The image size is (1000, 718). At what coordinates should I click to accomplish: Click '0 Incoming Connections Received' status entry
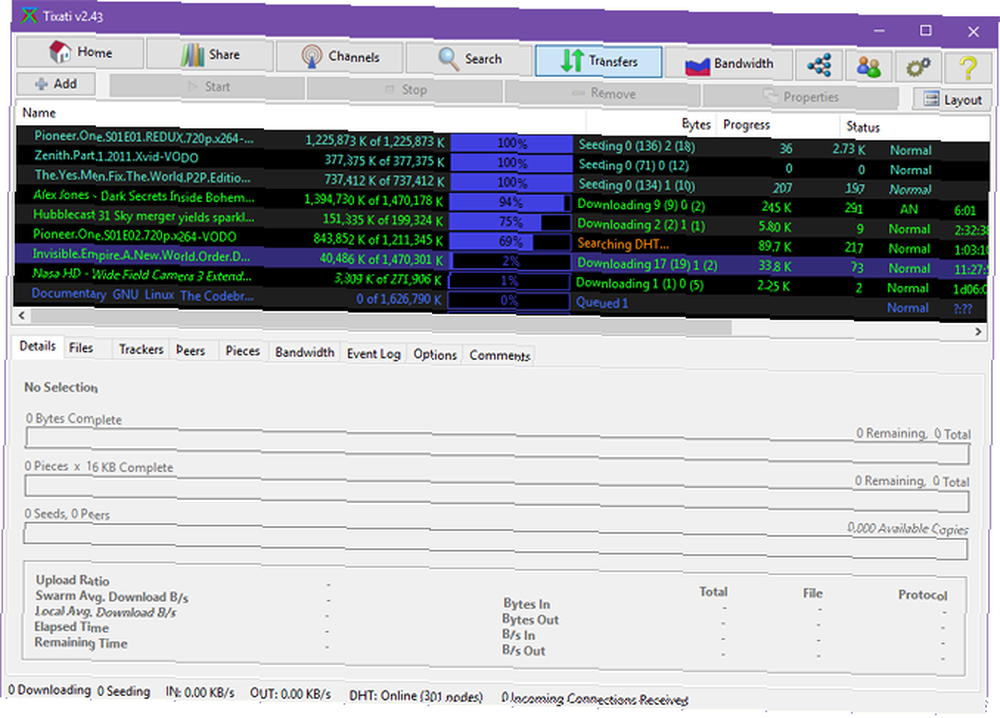[594, 699]
